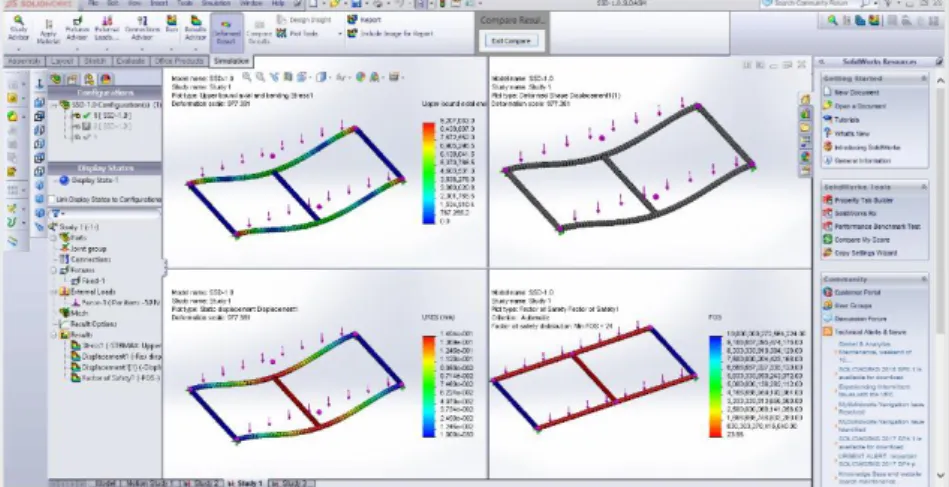
Task: Click the Apply Material icon
Action: tap(48, 30)
